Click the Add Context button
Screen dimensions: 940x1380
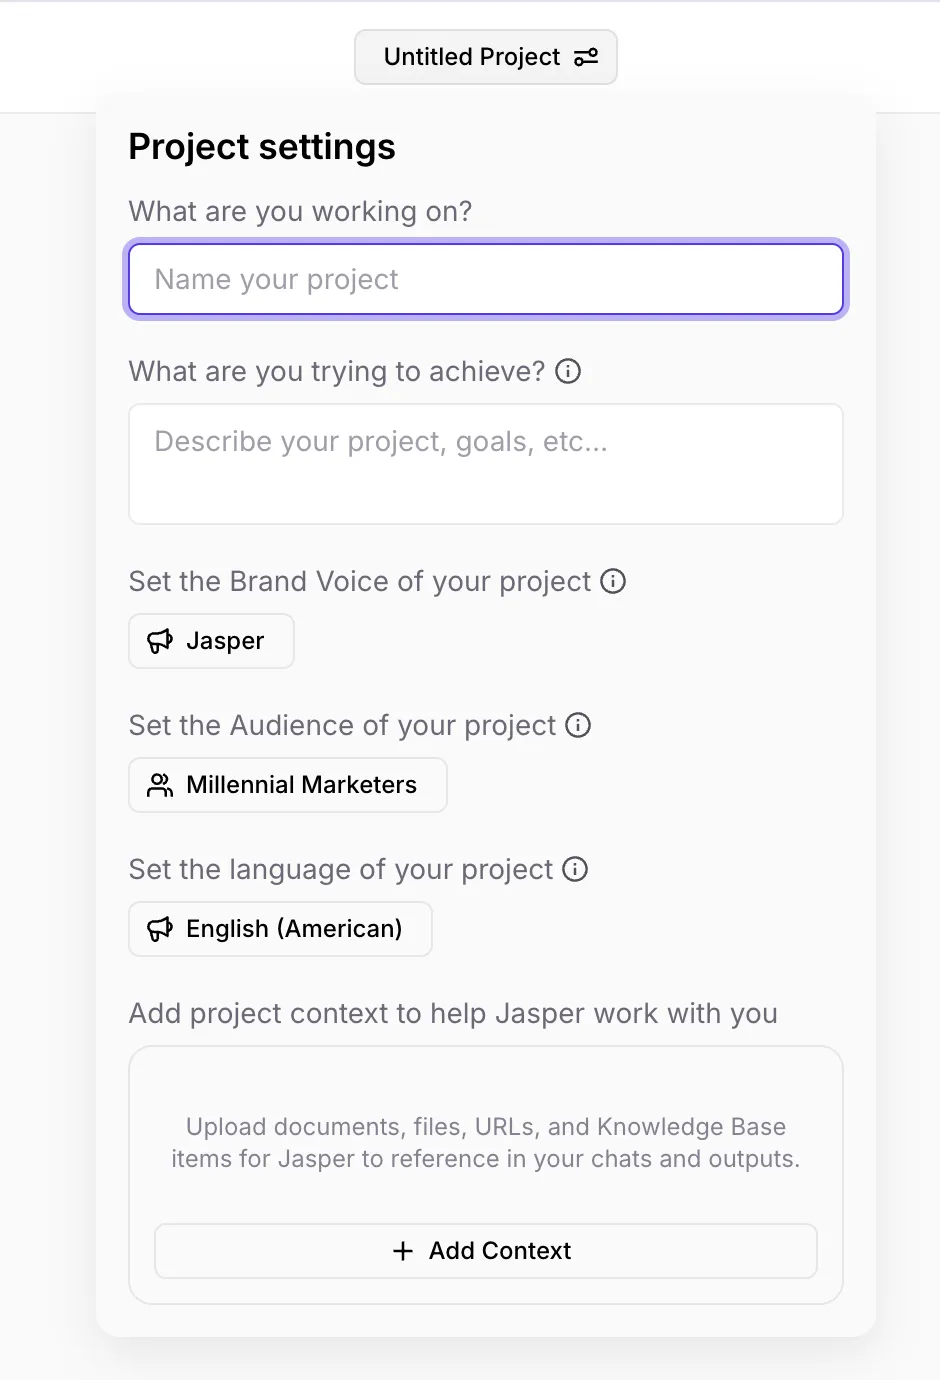click(x=486, y=1251)
